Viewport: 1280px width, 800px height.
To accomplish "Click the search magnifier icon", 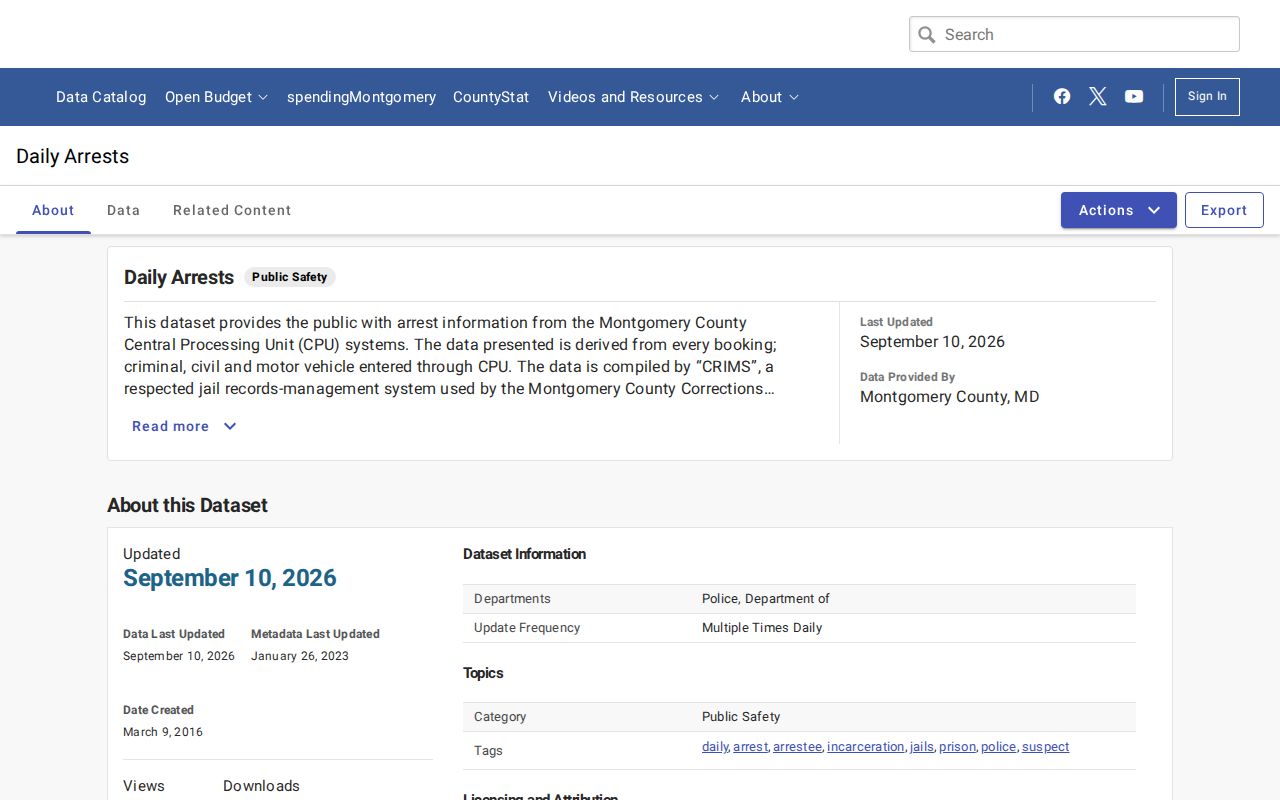I will pos(927,35).
